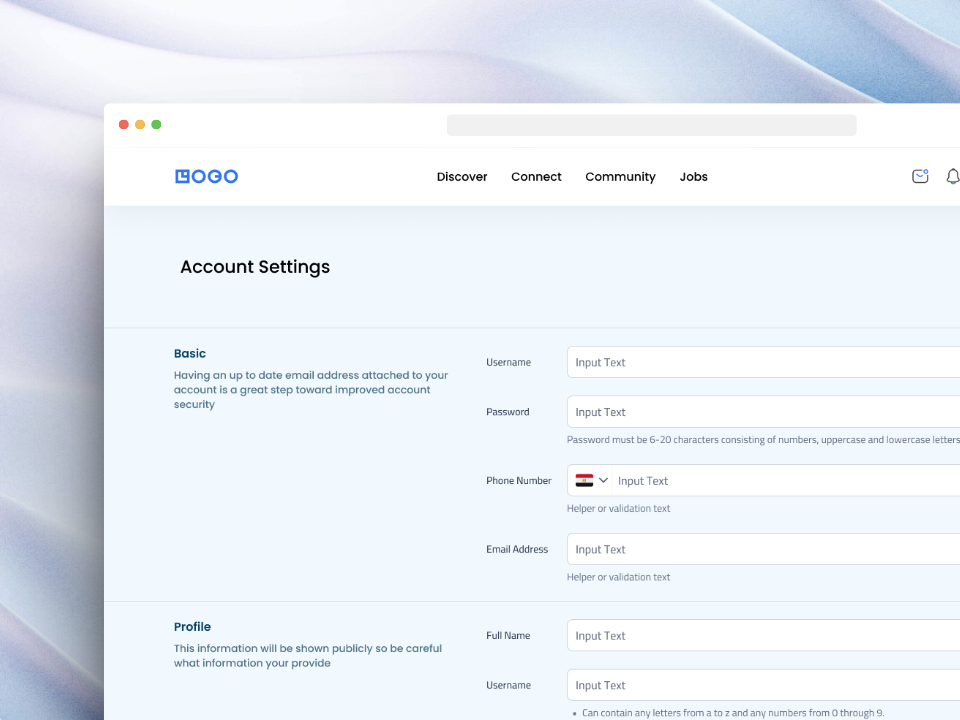This screenshot has width=960, height=720.
Task: Focus the Basic Username input field
Action: coord(763,362)
